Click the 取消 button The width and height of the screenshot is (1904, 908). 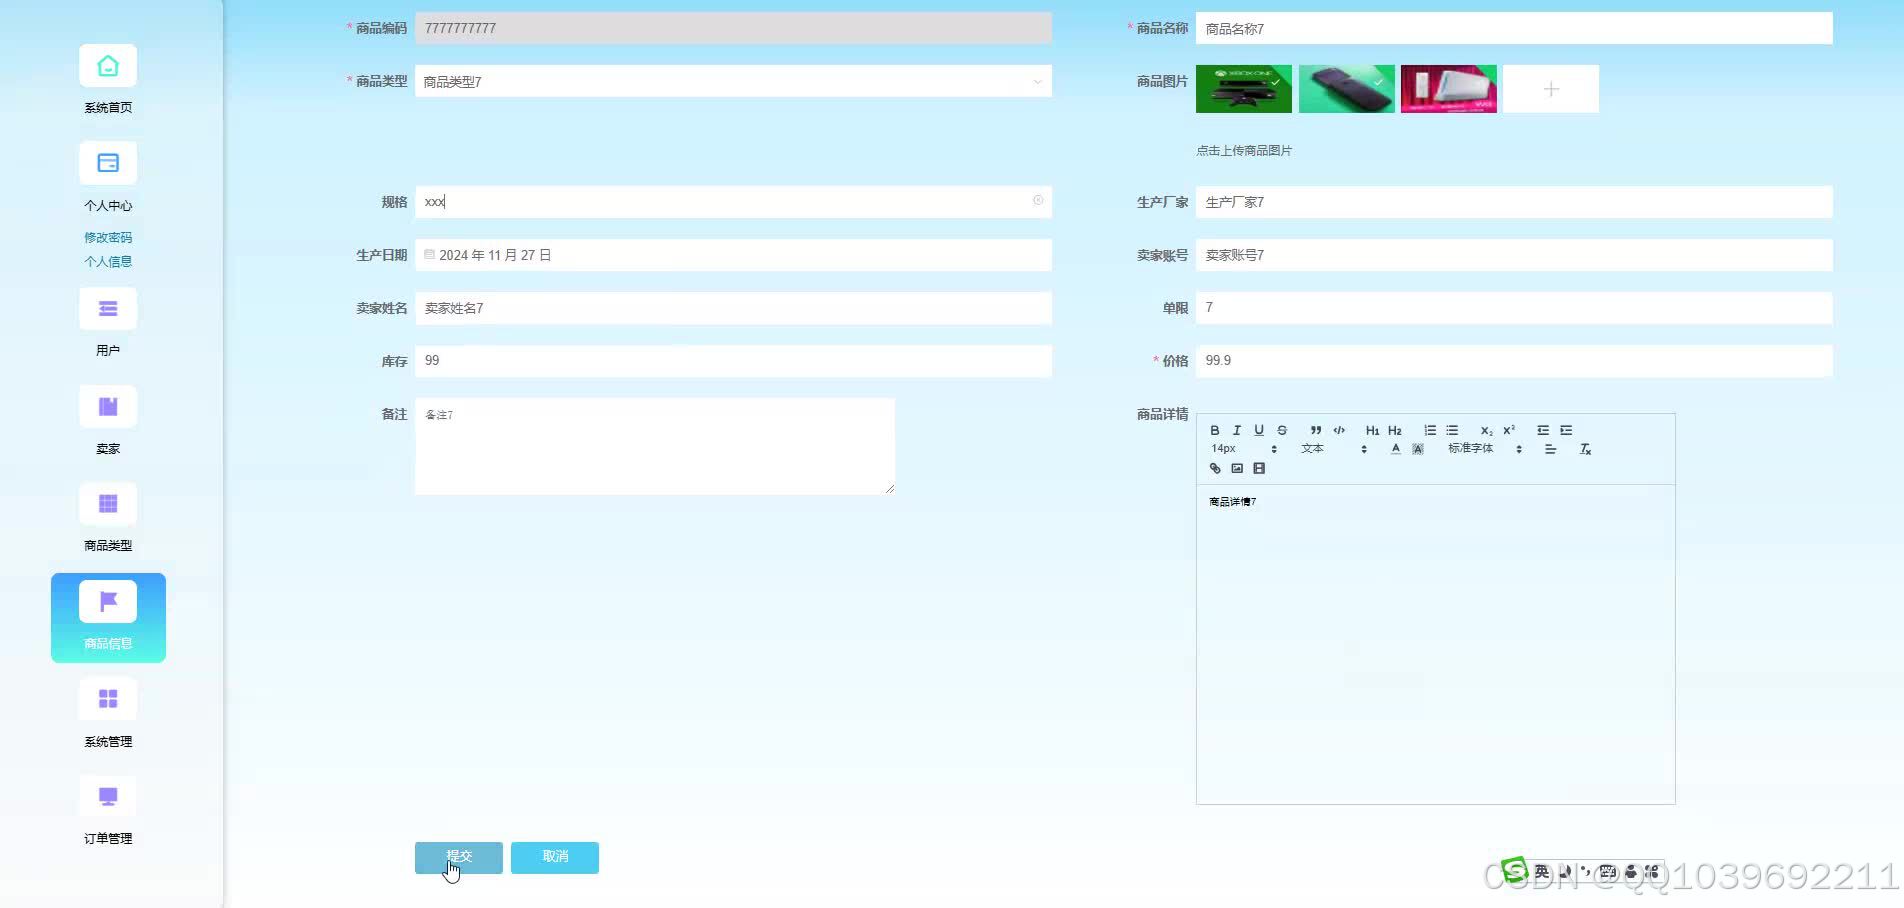click(x=555, y=857)
